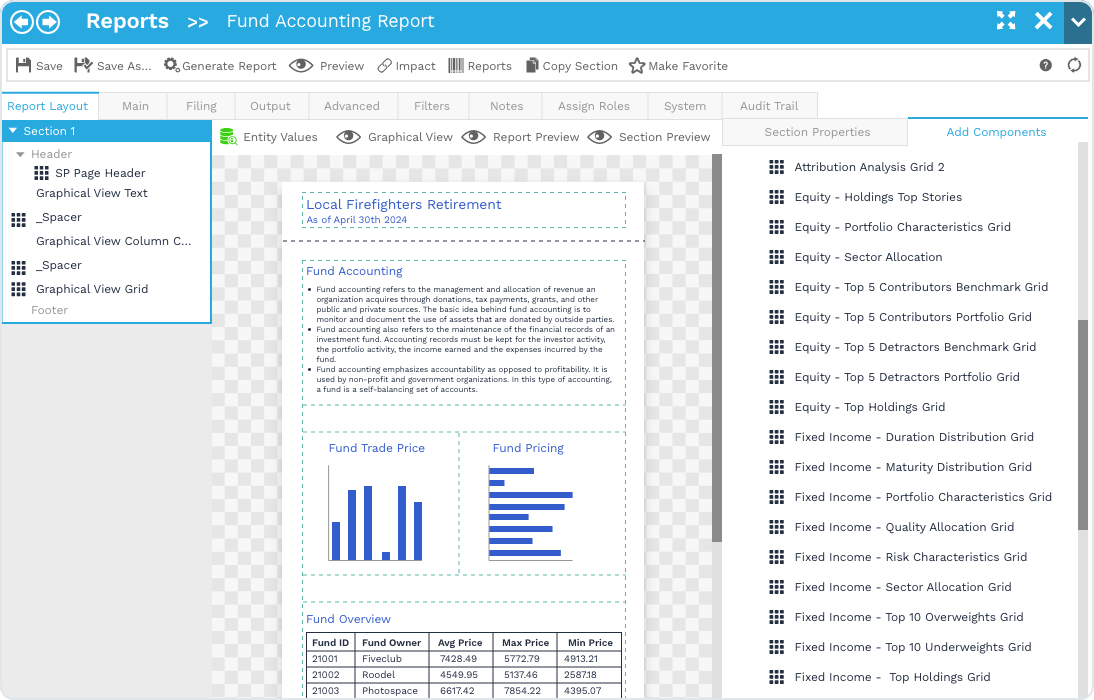Viewport: 1094px width, 700px height.
Task: Toggle Report Preview visibility
Action: click(x=474, y=137)
